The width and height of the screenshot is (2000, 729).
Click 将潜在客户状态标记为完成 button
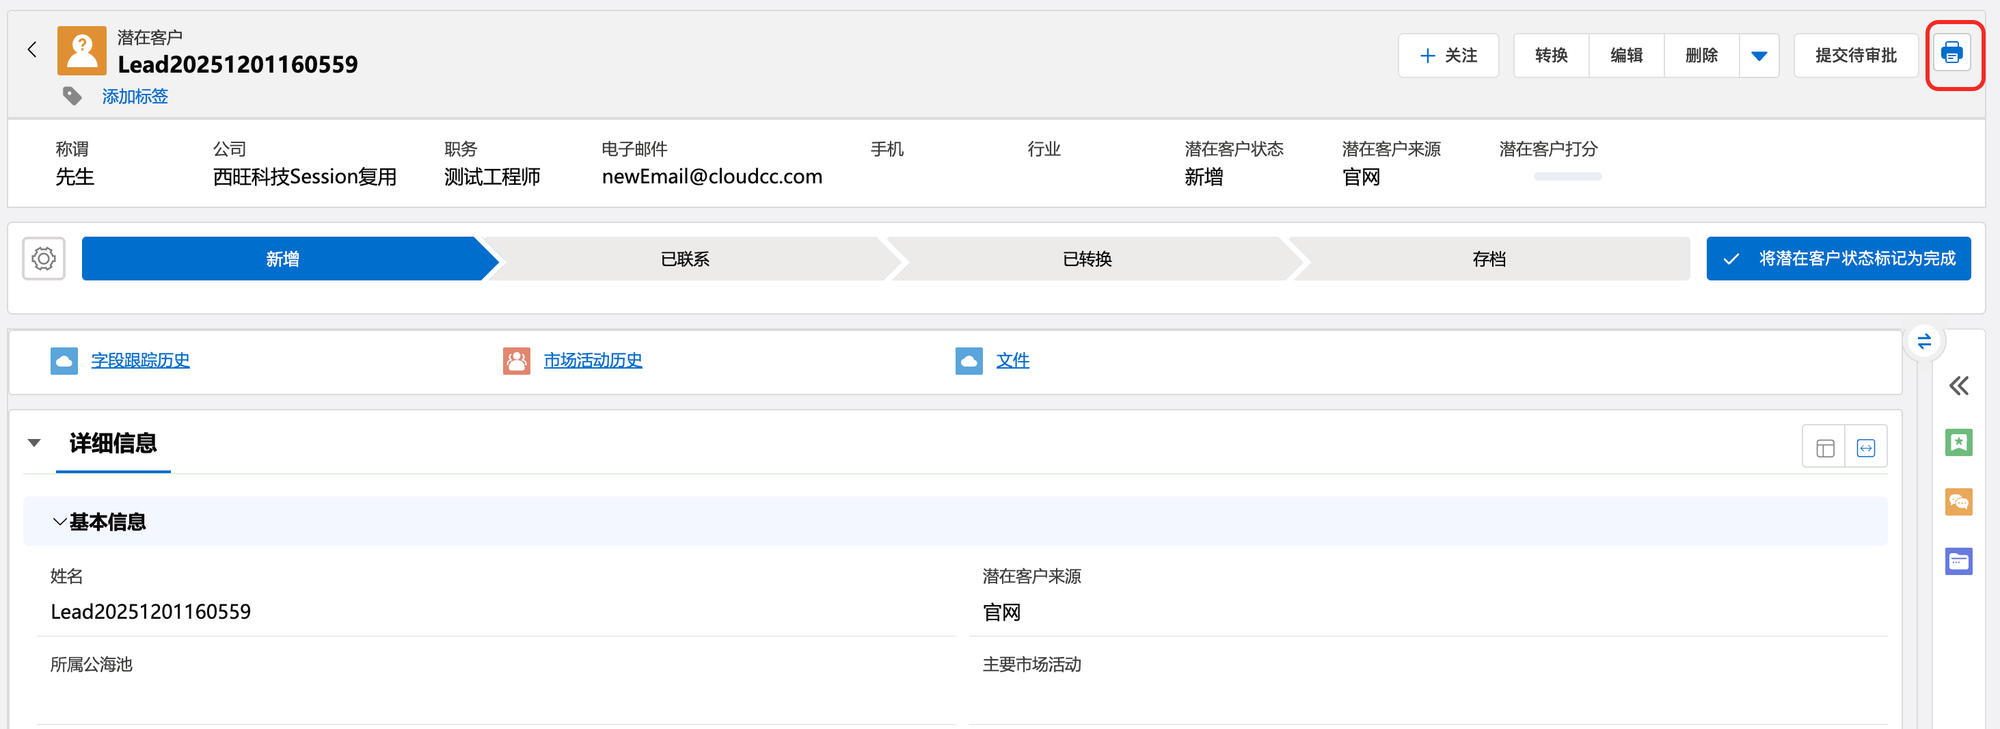pos(1838,259)
